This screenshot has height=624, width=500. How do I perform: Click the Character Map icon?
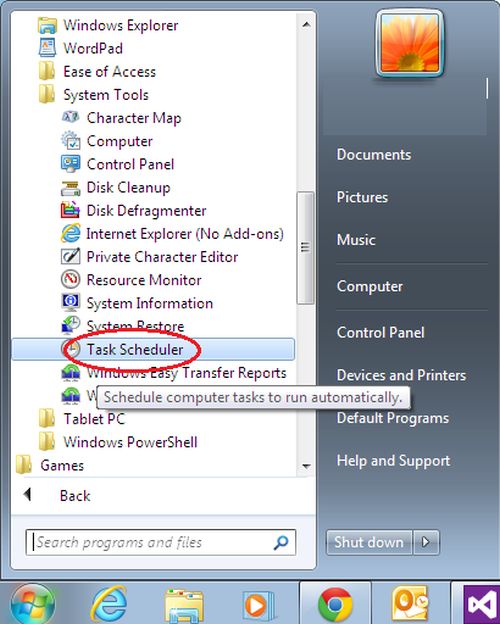click(70, 117)
